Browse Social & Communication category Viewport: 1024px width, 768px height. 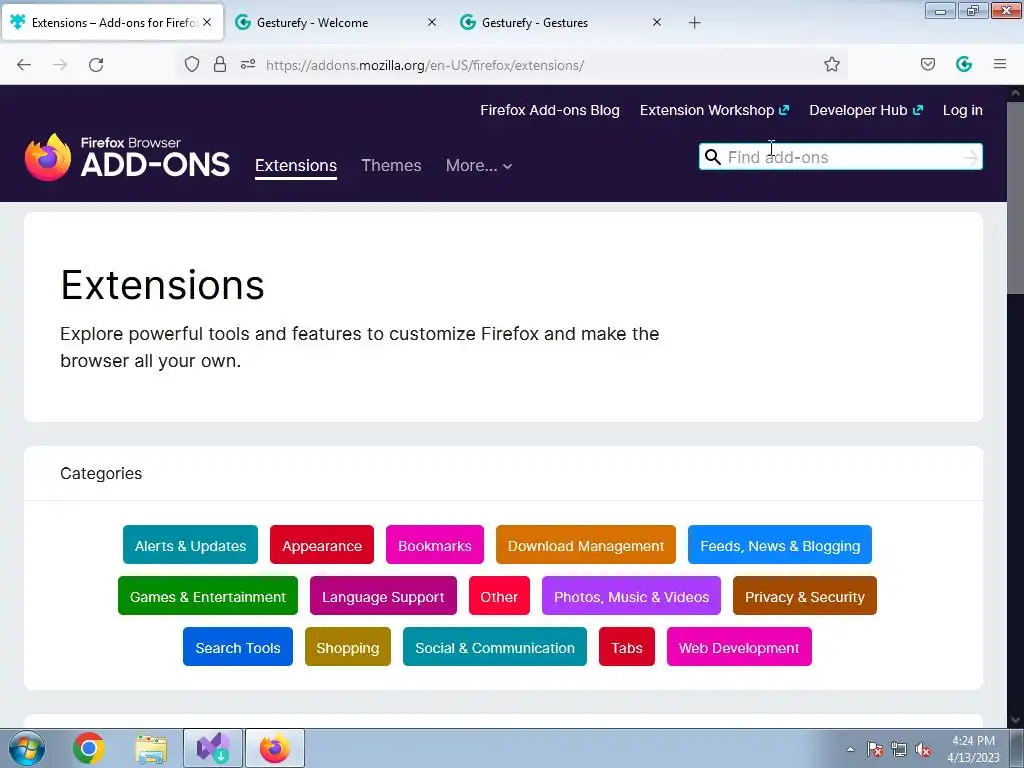495,647
